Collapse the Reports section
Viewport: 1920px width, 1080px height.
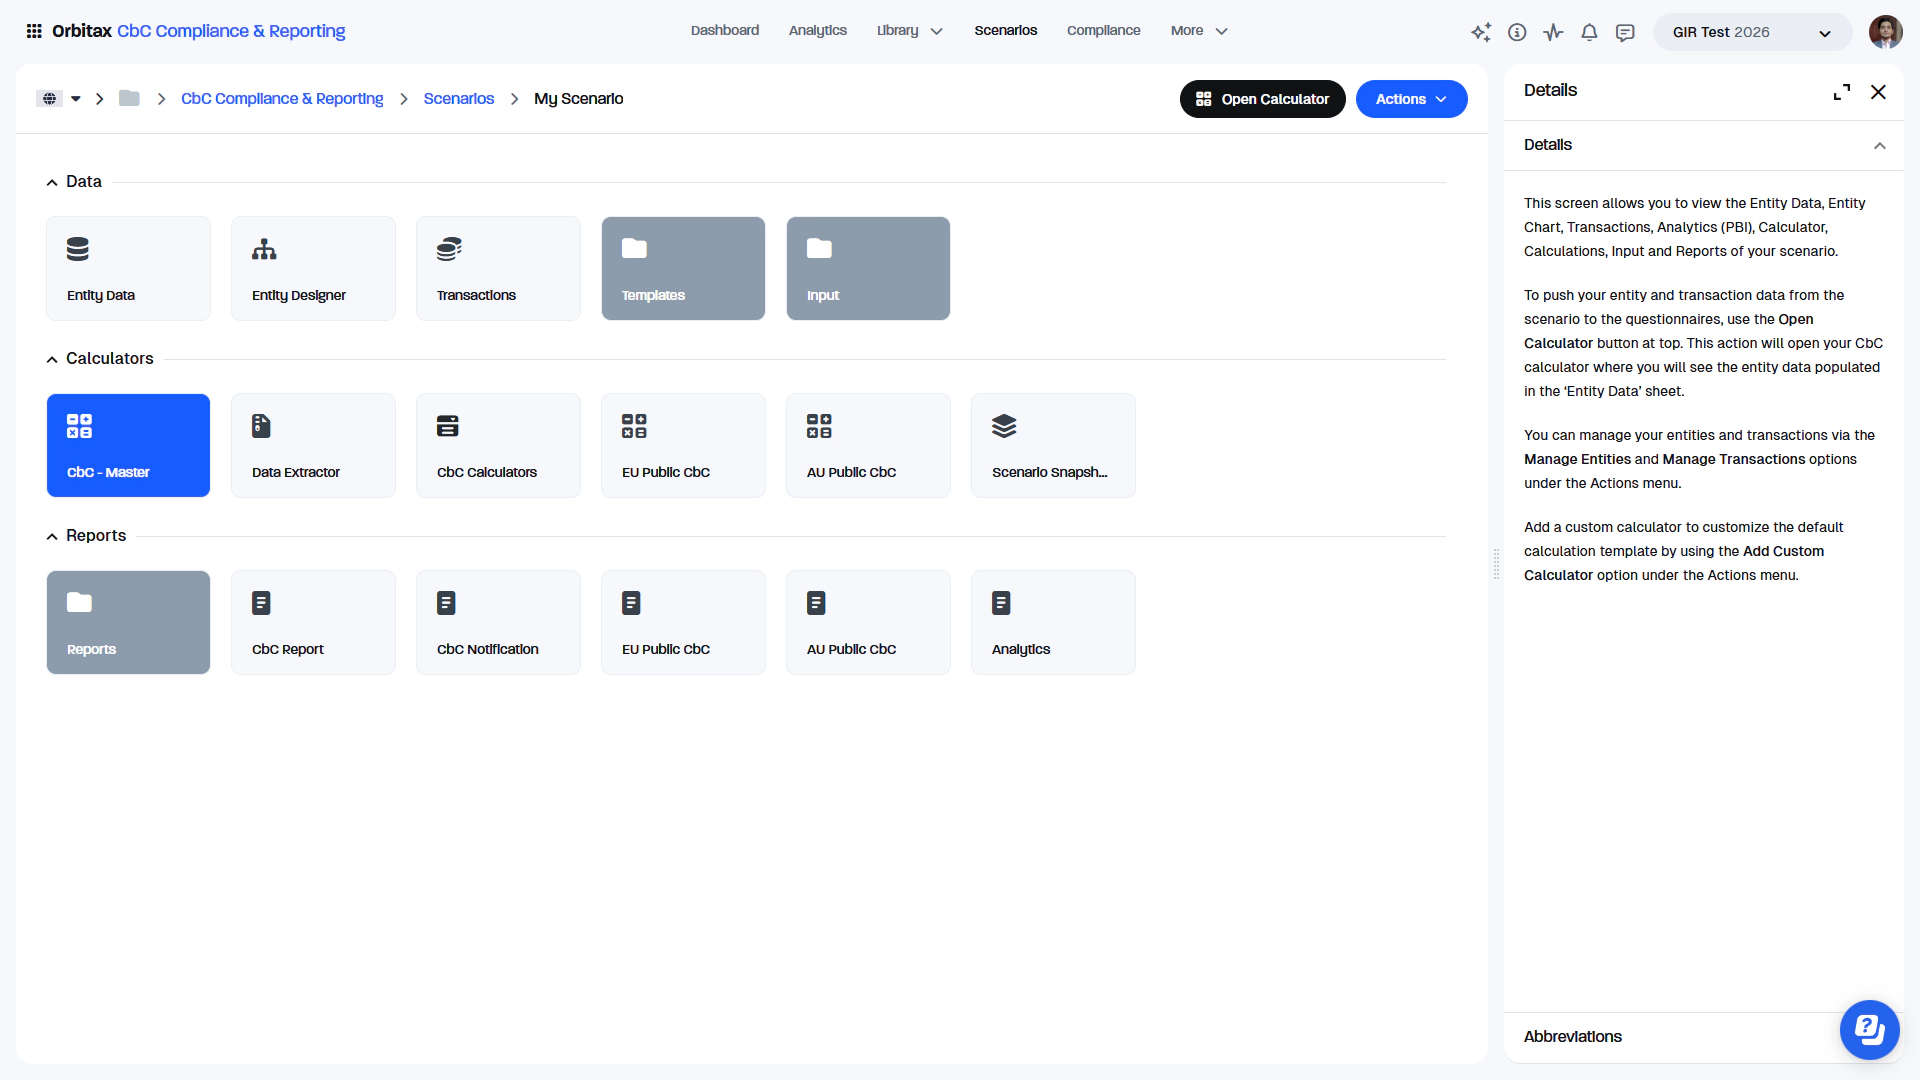[x=52, y=537]
